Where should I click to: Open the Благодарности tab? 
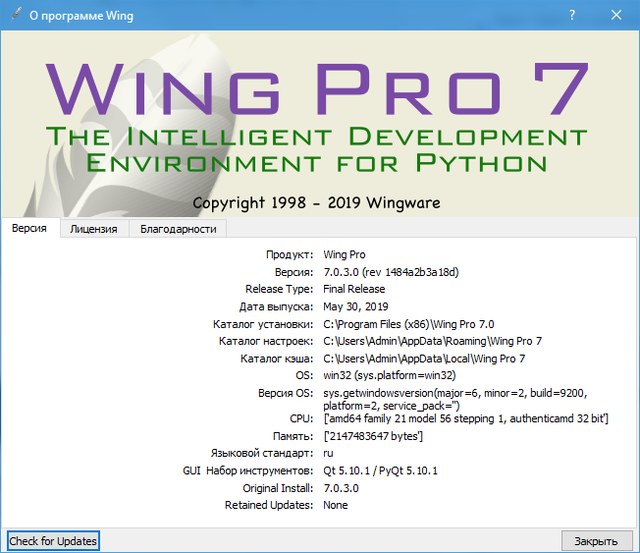pyautogui.click(x=178, y=229)
